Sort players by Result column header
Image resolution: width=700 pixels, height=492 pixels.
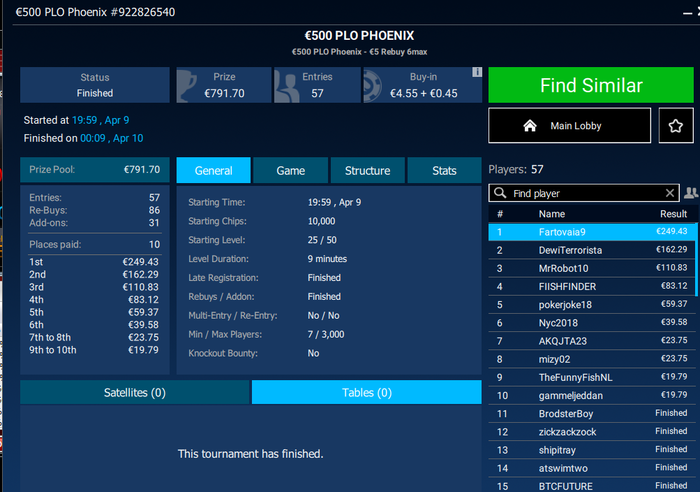point(673,214)
